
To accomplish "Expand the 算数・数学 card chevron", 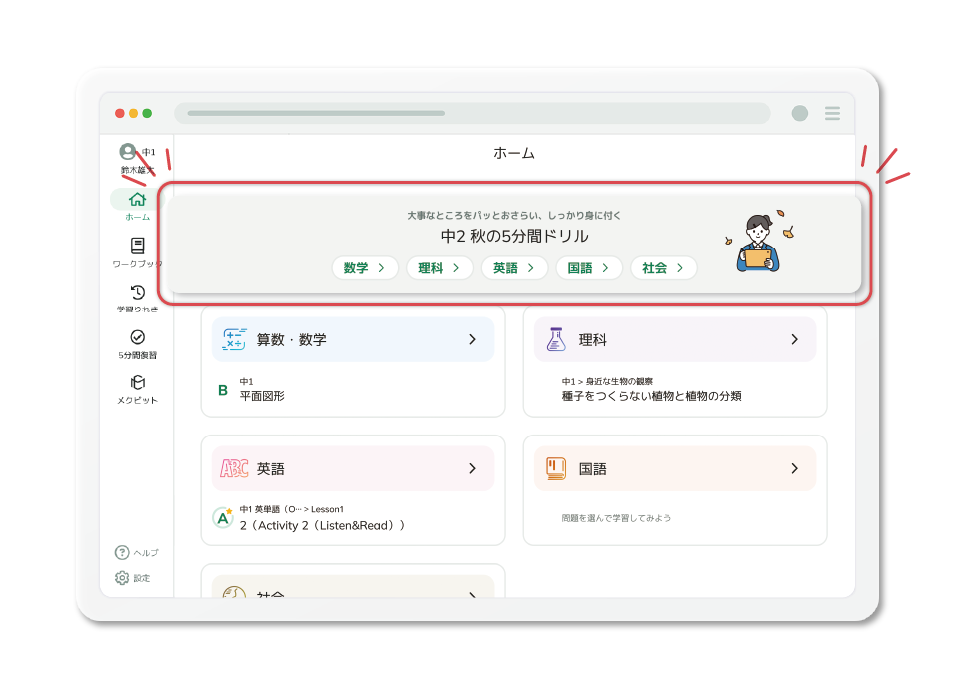I will tap(473, 340).
